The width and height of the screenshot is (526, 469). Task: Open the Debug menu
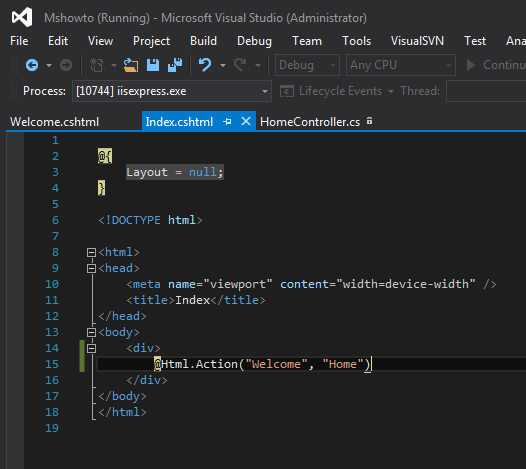[x=254, y=41]
